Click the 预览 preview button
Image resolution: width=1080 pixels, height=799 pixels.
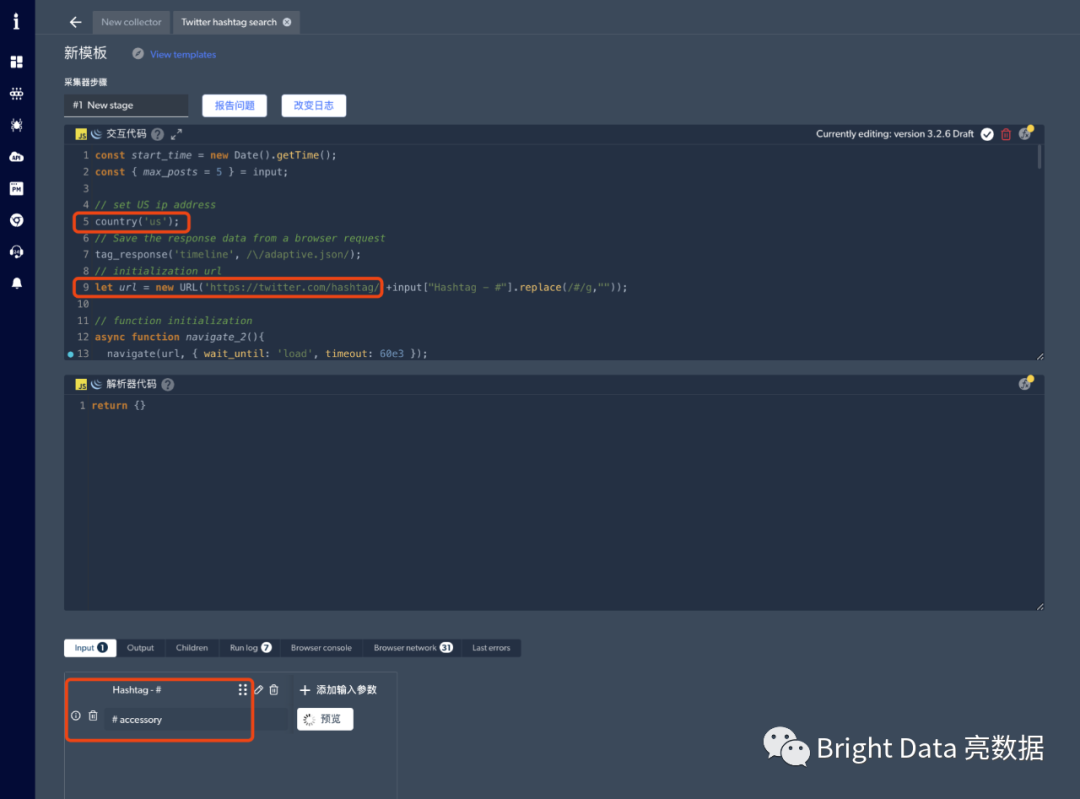[325, 719]
